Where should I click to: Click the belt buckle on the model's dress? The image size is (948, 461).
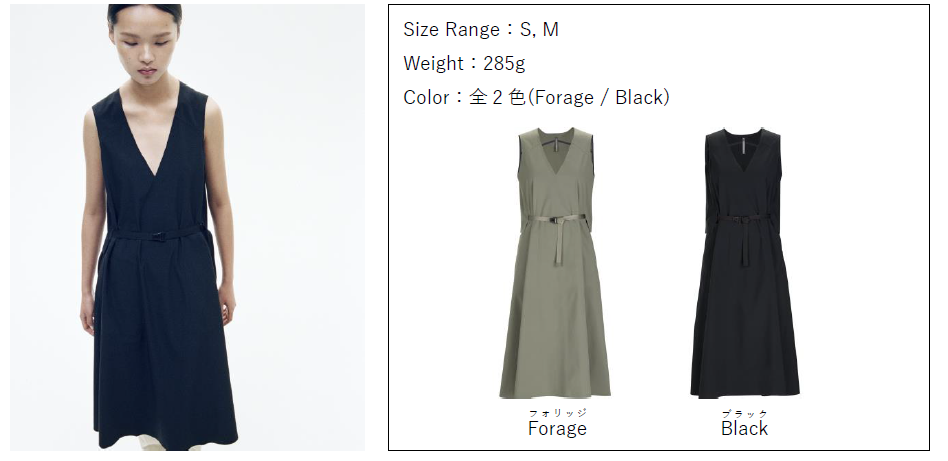coord(161,237)
